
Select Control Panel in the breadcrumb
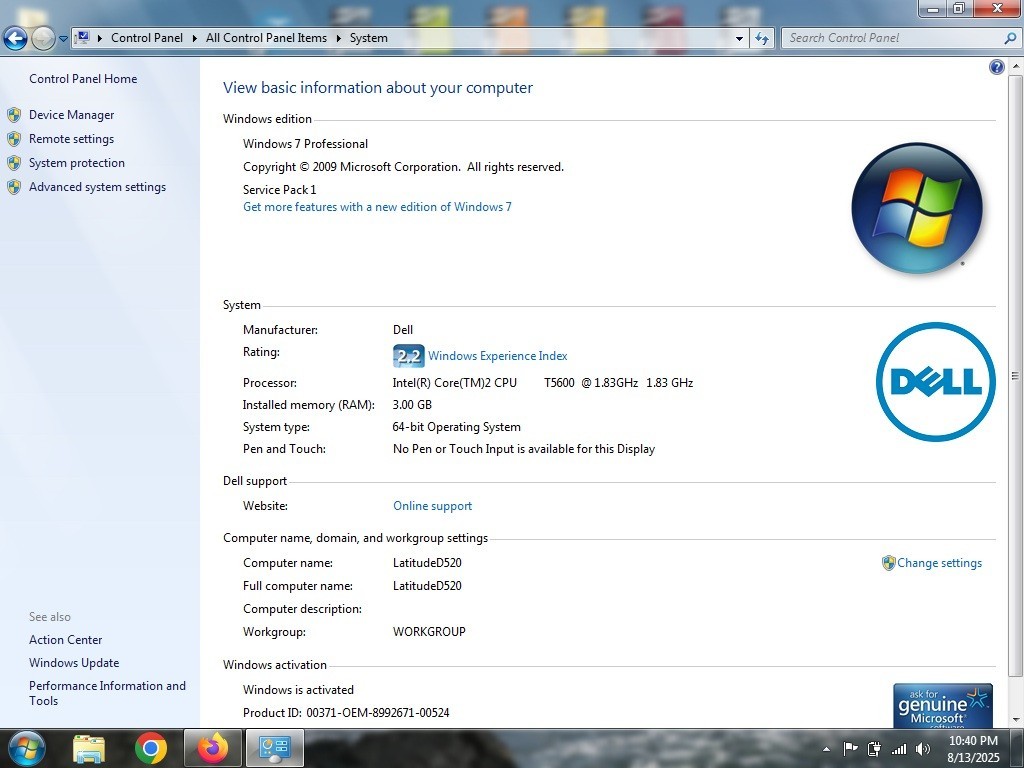(x=147, y=38)
